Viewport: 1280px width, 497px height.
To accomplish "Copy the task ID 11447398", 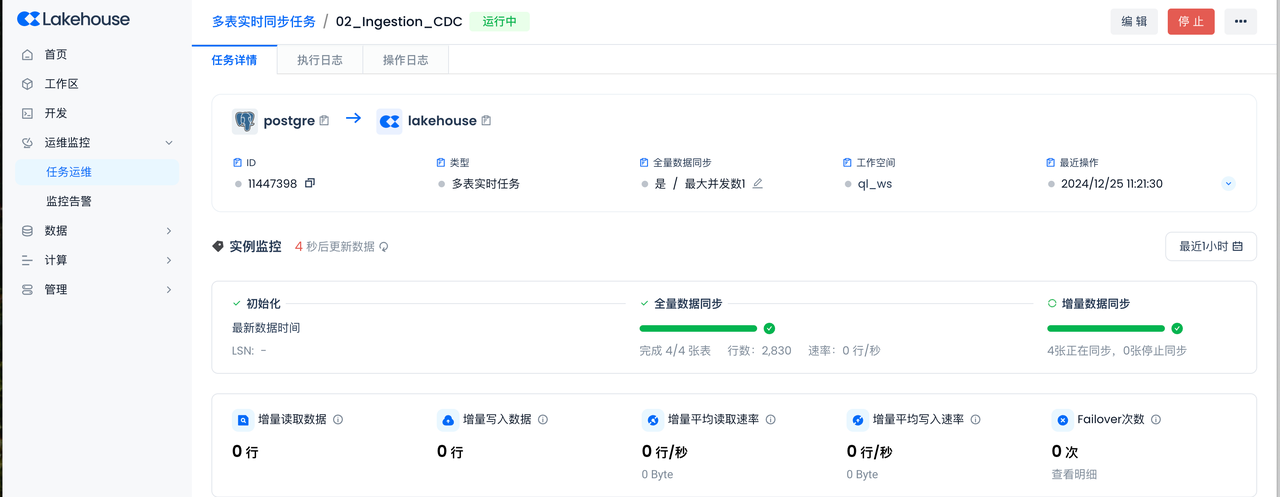I will pos(310,183).
